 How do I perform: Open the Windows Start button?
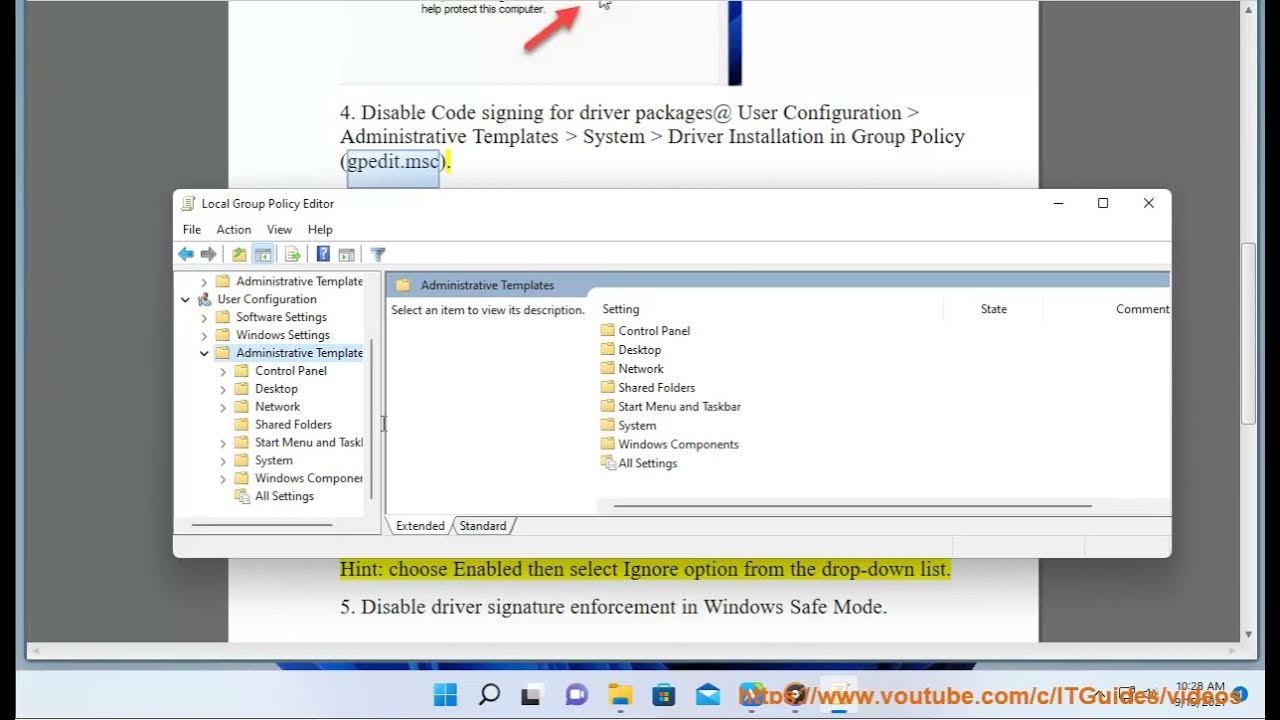(x=445, y=694)
